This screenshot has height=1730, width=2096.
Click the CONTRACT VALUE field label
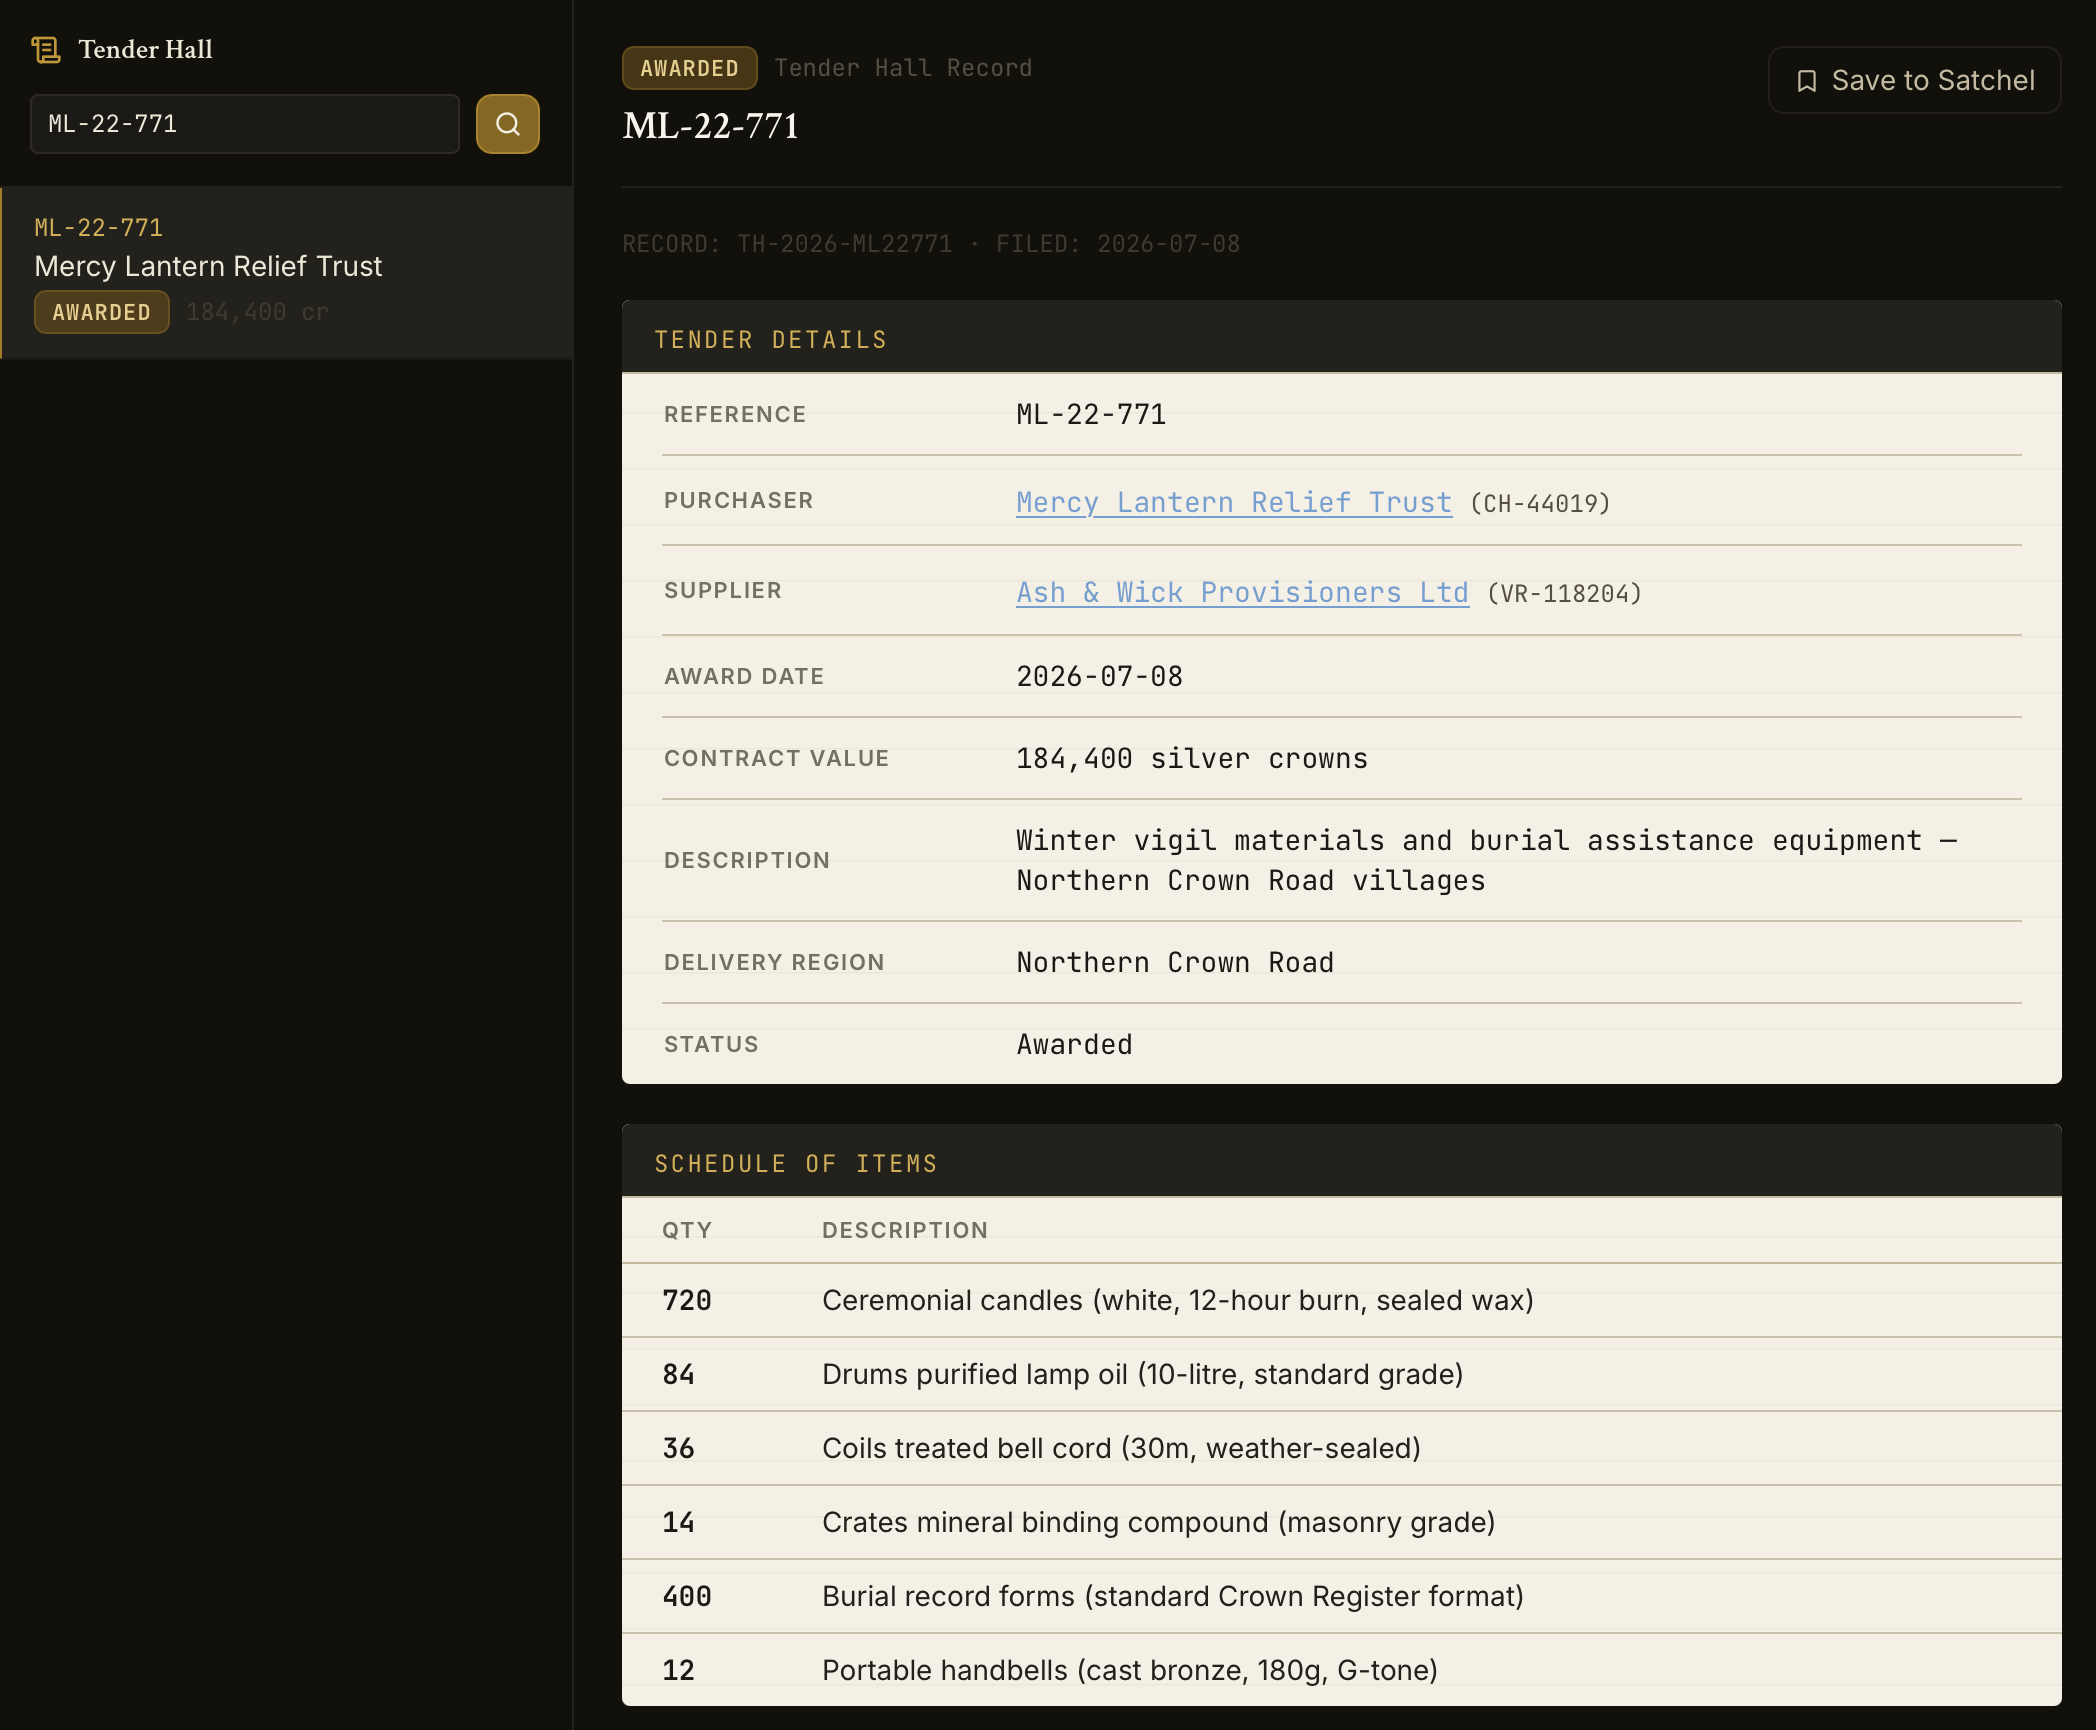776,758
